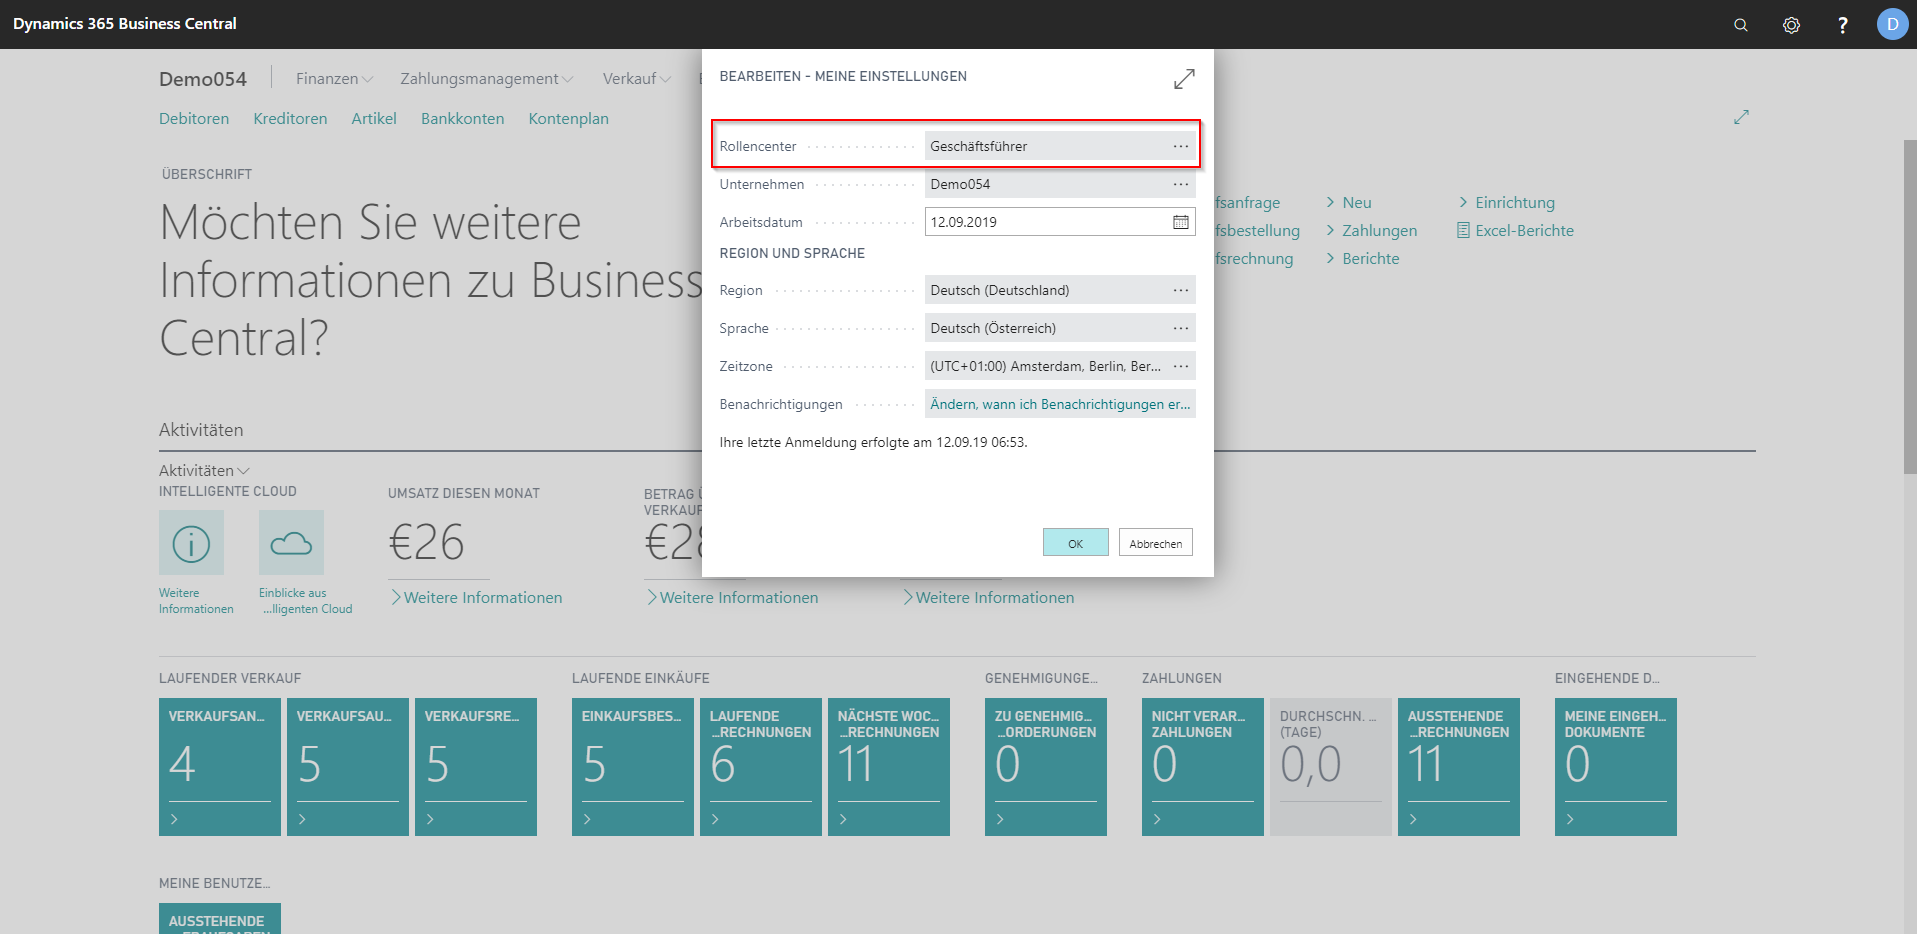Click the Demo054 company name

[203, 79]
